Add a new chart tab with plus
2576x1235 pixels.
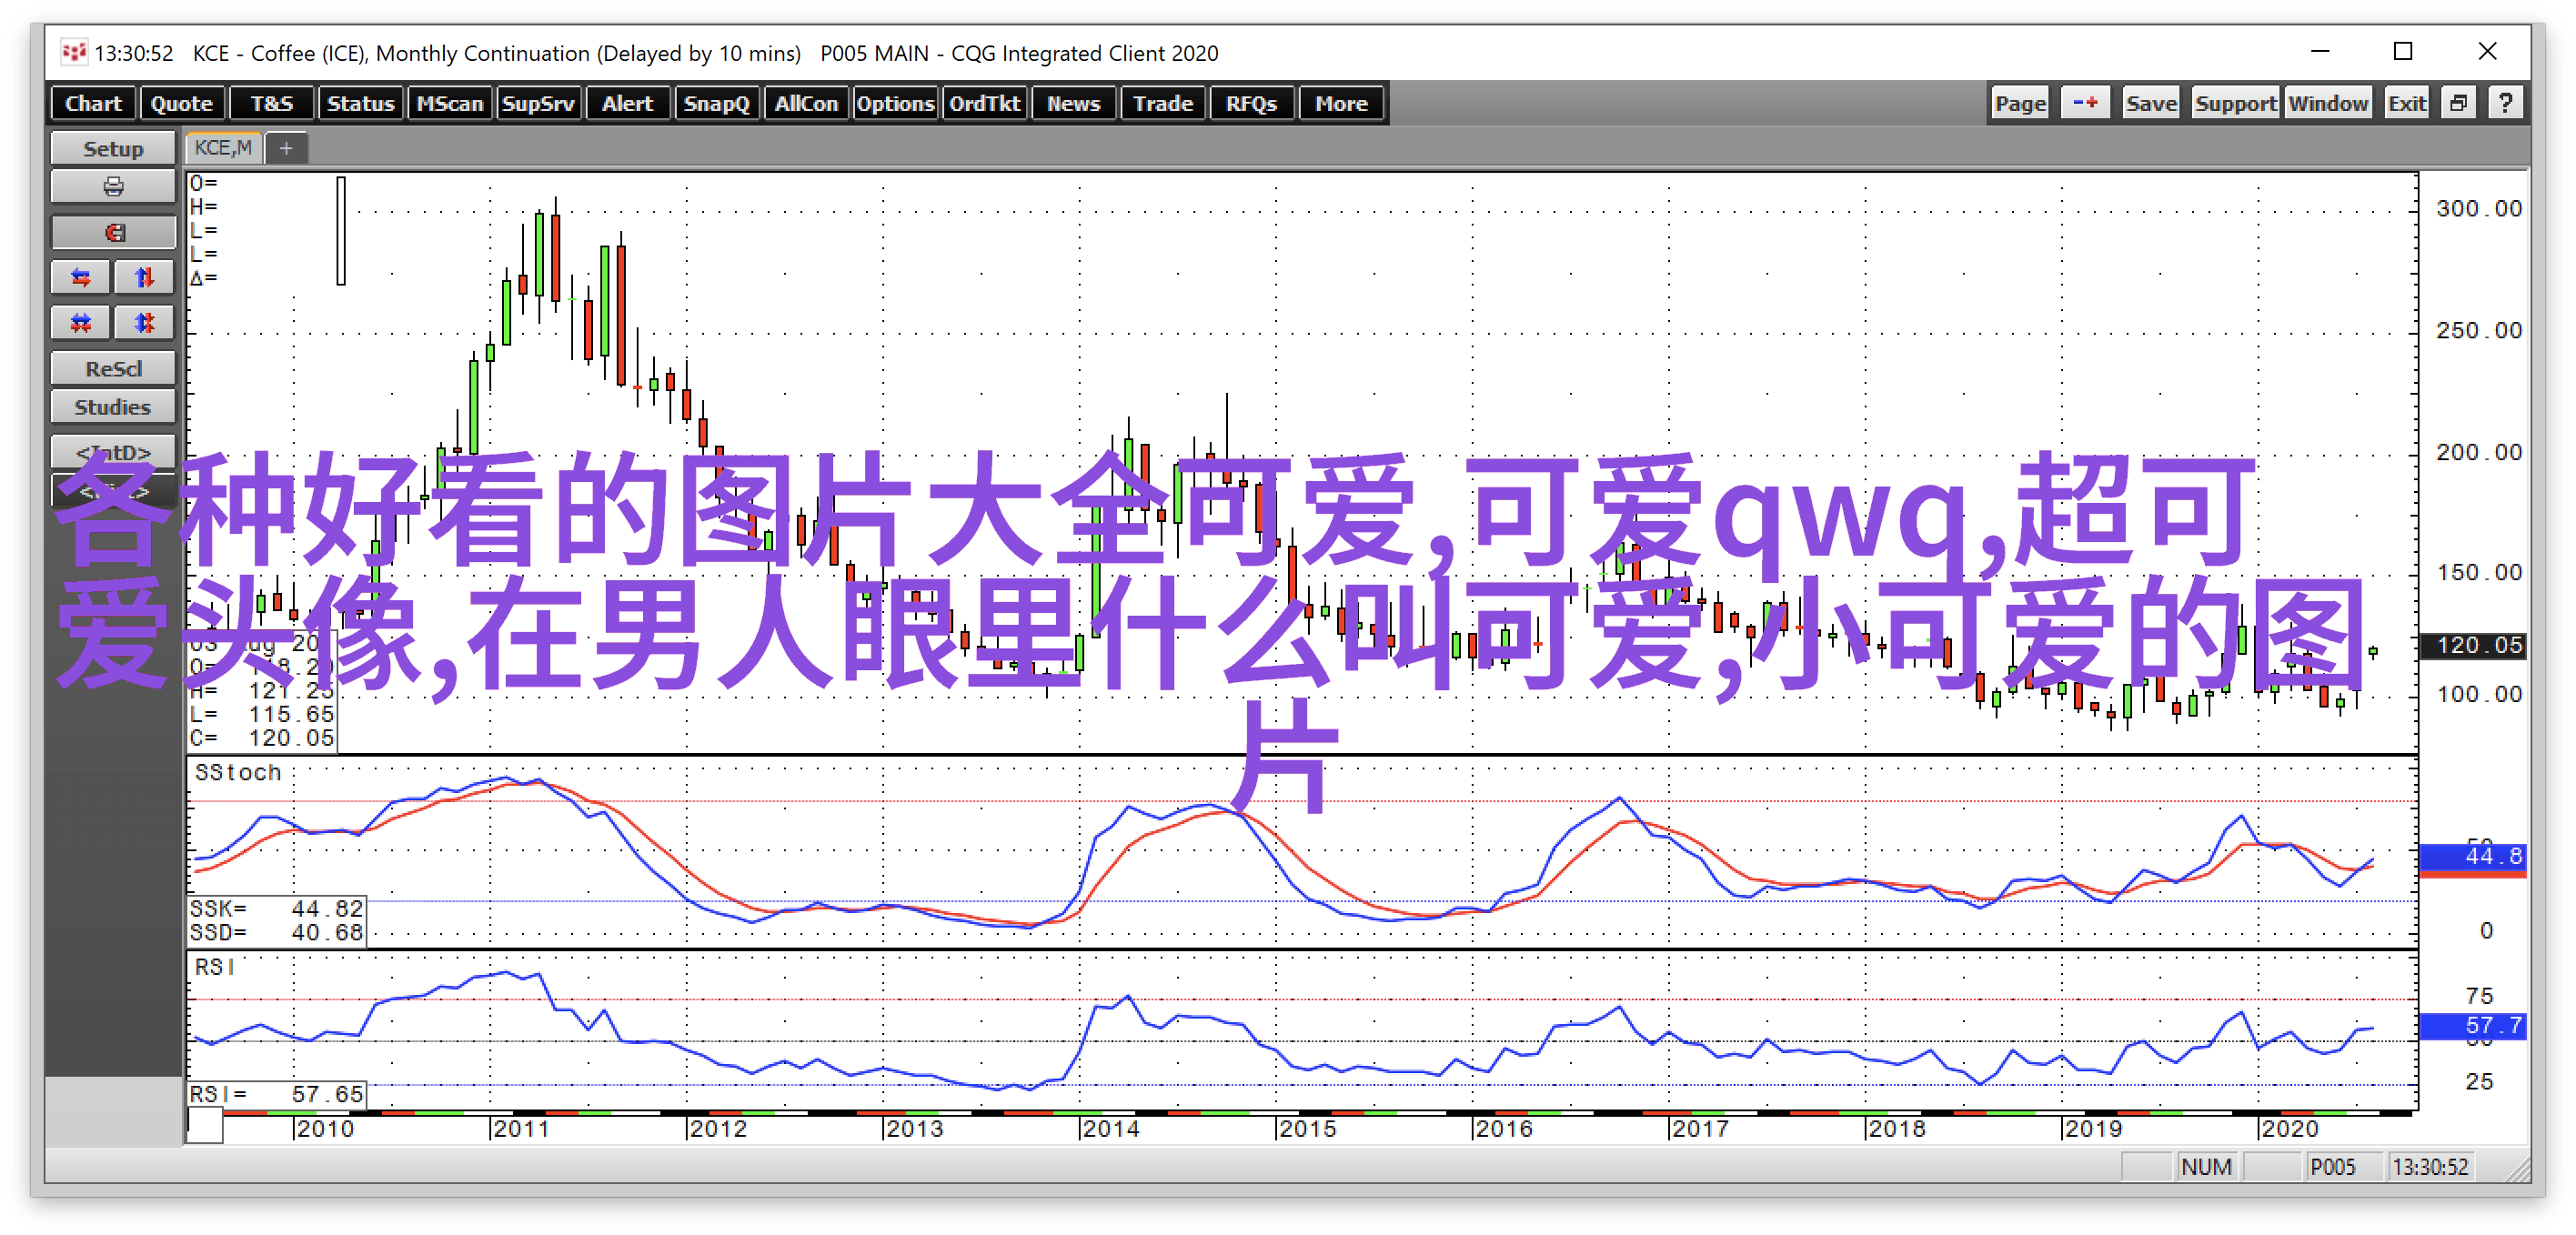click(286, 149)
